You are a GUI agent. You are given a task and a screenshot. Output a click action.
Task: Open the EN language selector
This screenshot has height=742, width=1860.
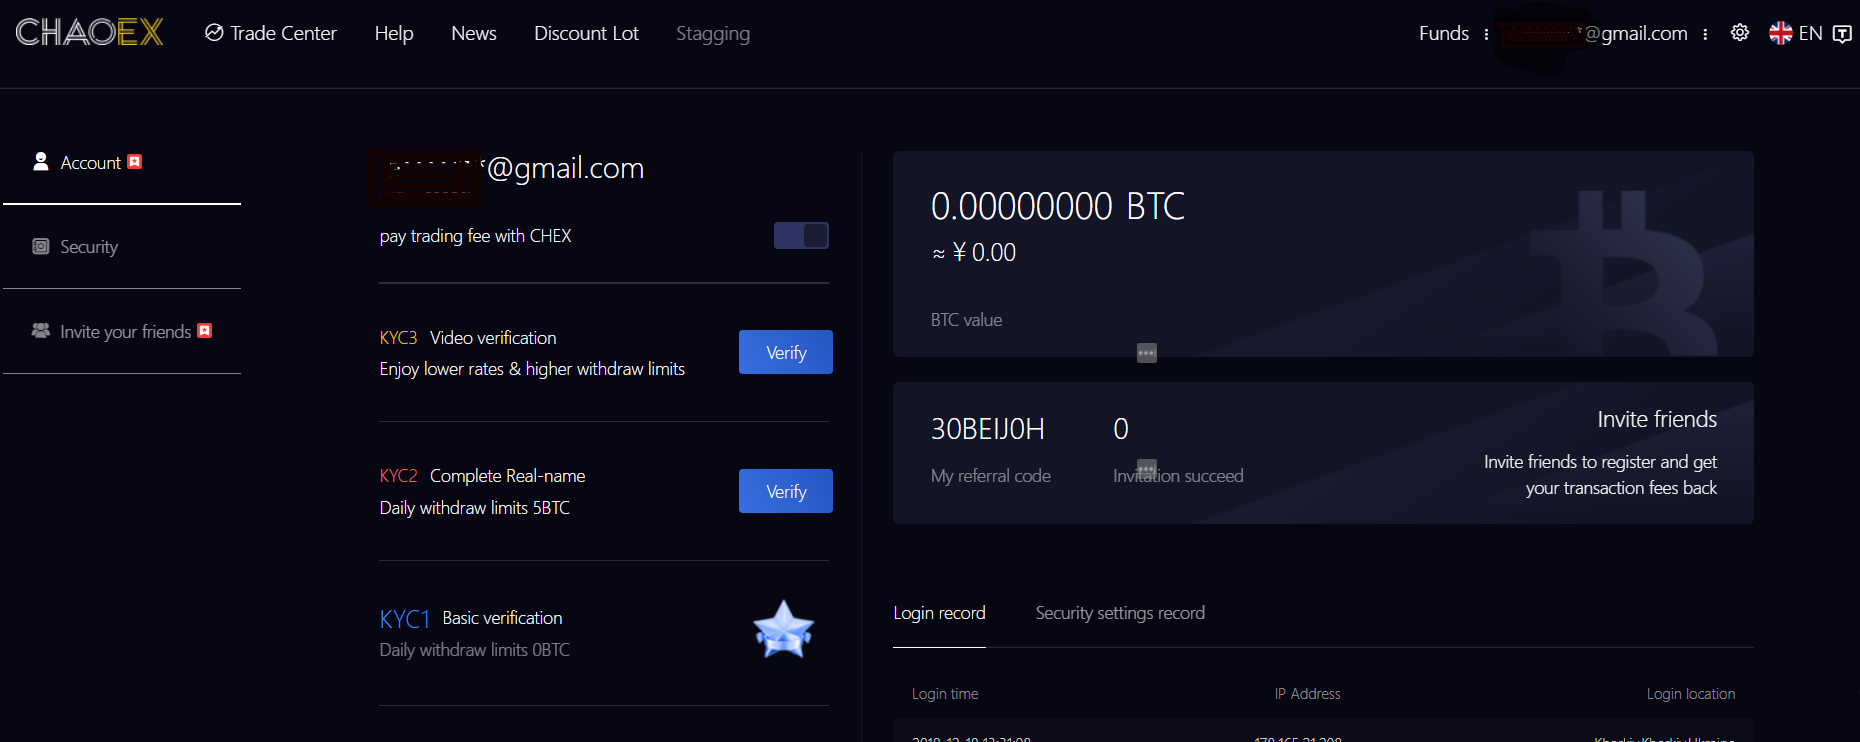pyautogui.click(x=1810, y=33)
